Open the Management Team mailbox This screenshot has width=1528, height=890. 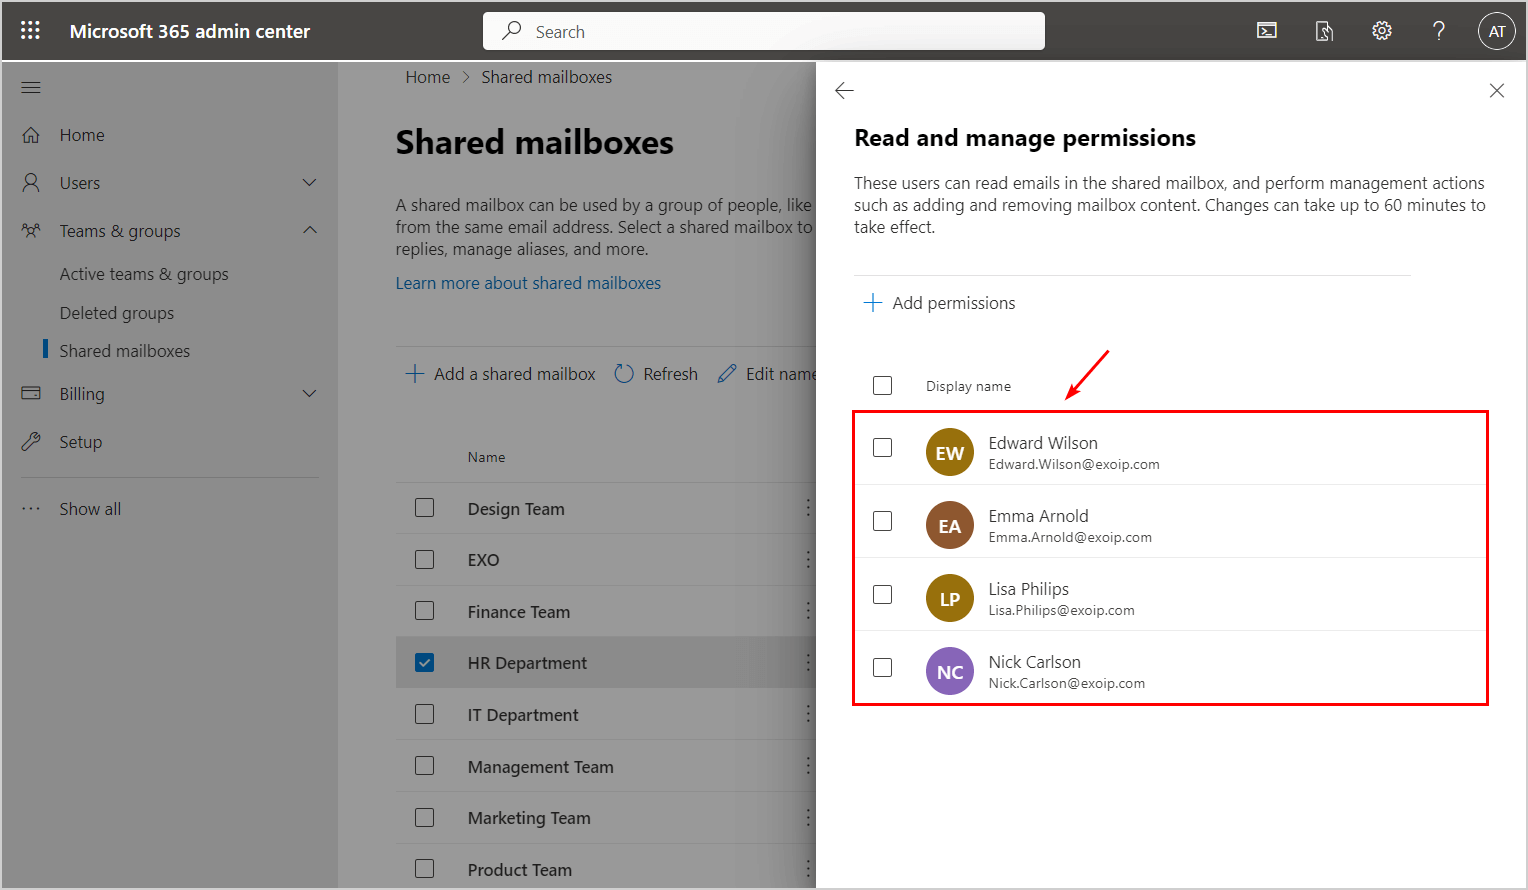tap(541, 767)
